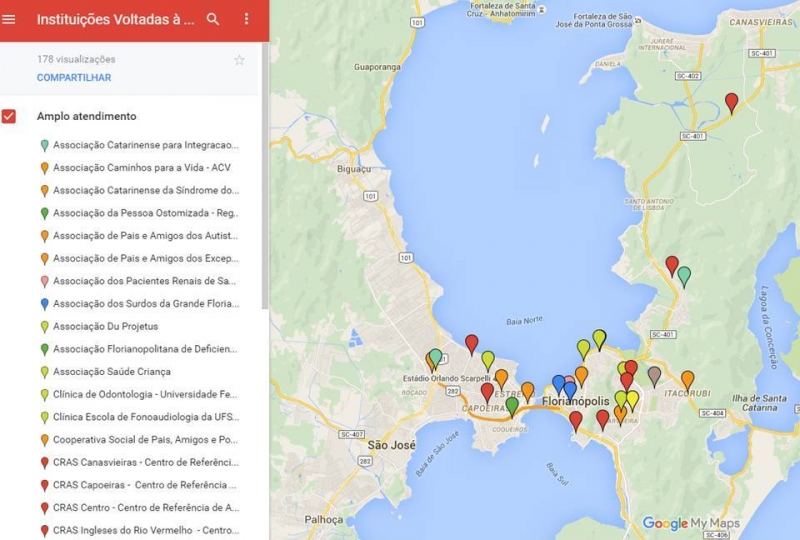Viewport: 800px width, 540px height.
Task: Click the search magnifier icon
Action: pyautogui.click(x=213, y=19)
